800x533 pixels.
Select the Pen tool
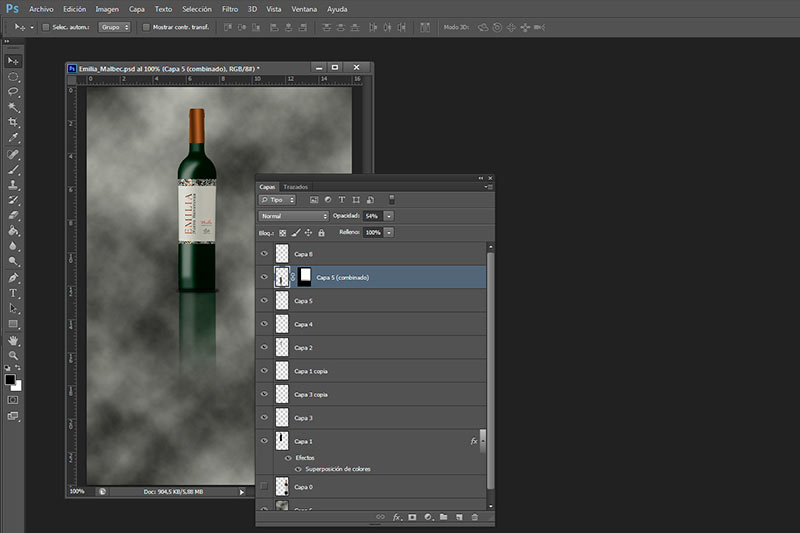point(13,278)
